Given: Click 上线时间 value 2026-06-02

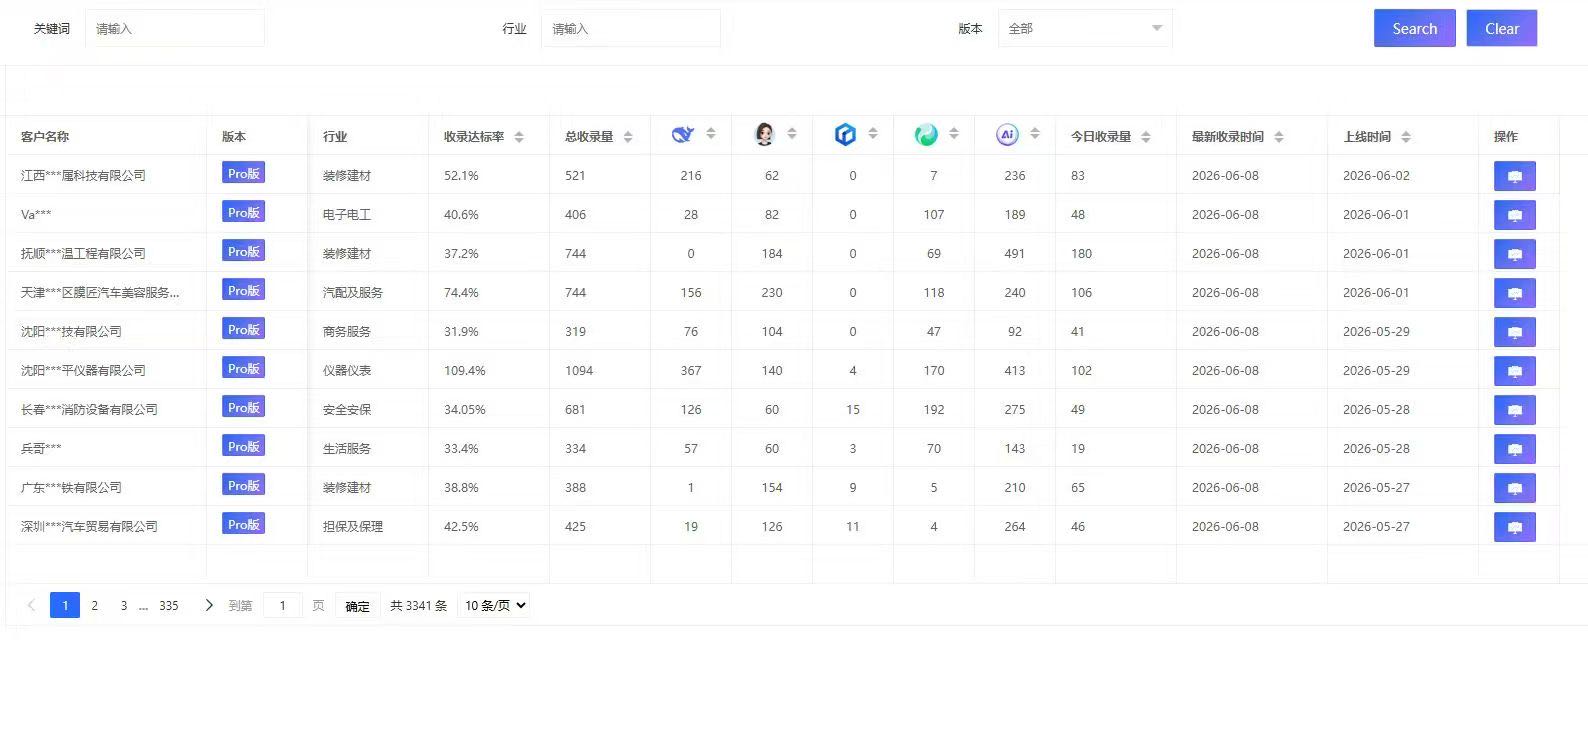Looking at the screenshot, I should pyautogui.click(x=1376, y=176).
